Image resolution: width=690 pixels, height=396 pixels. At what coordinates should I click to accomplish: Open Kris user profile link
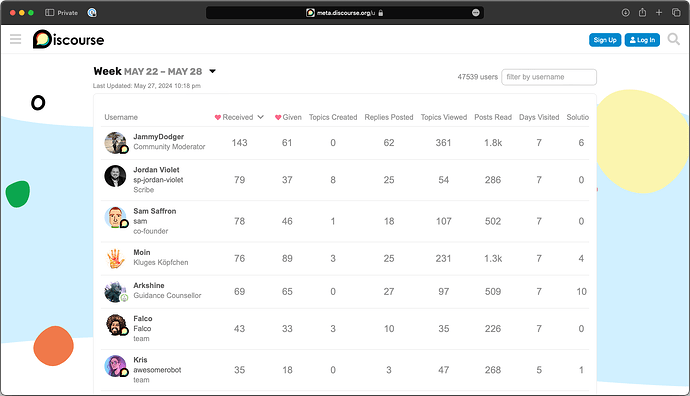(x=140, y=359)
